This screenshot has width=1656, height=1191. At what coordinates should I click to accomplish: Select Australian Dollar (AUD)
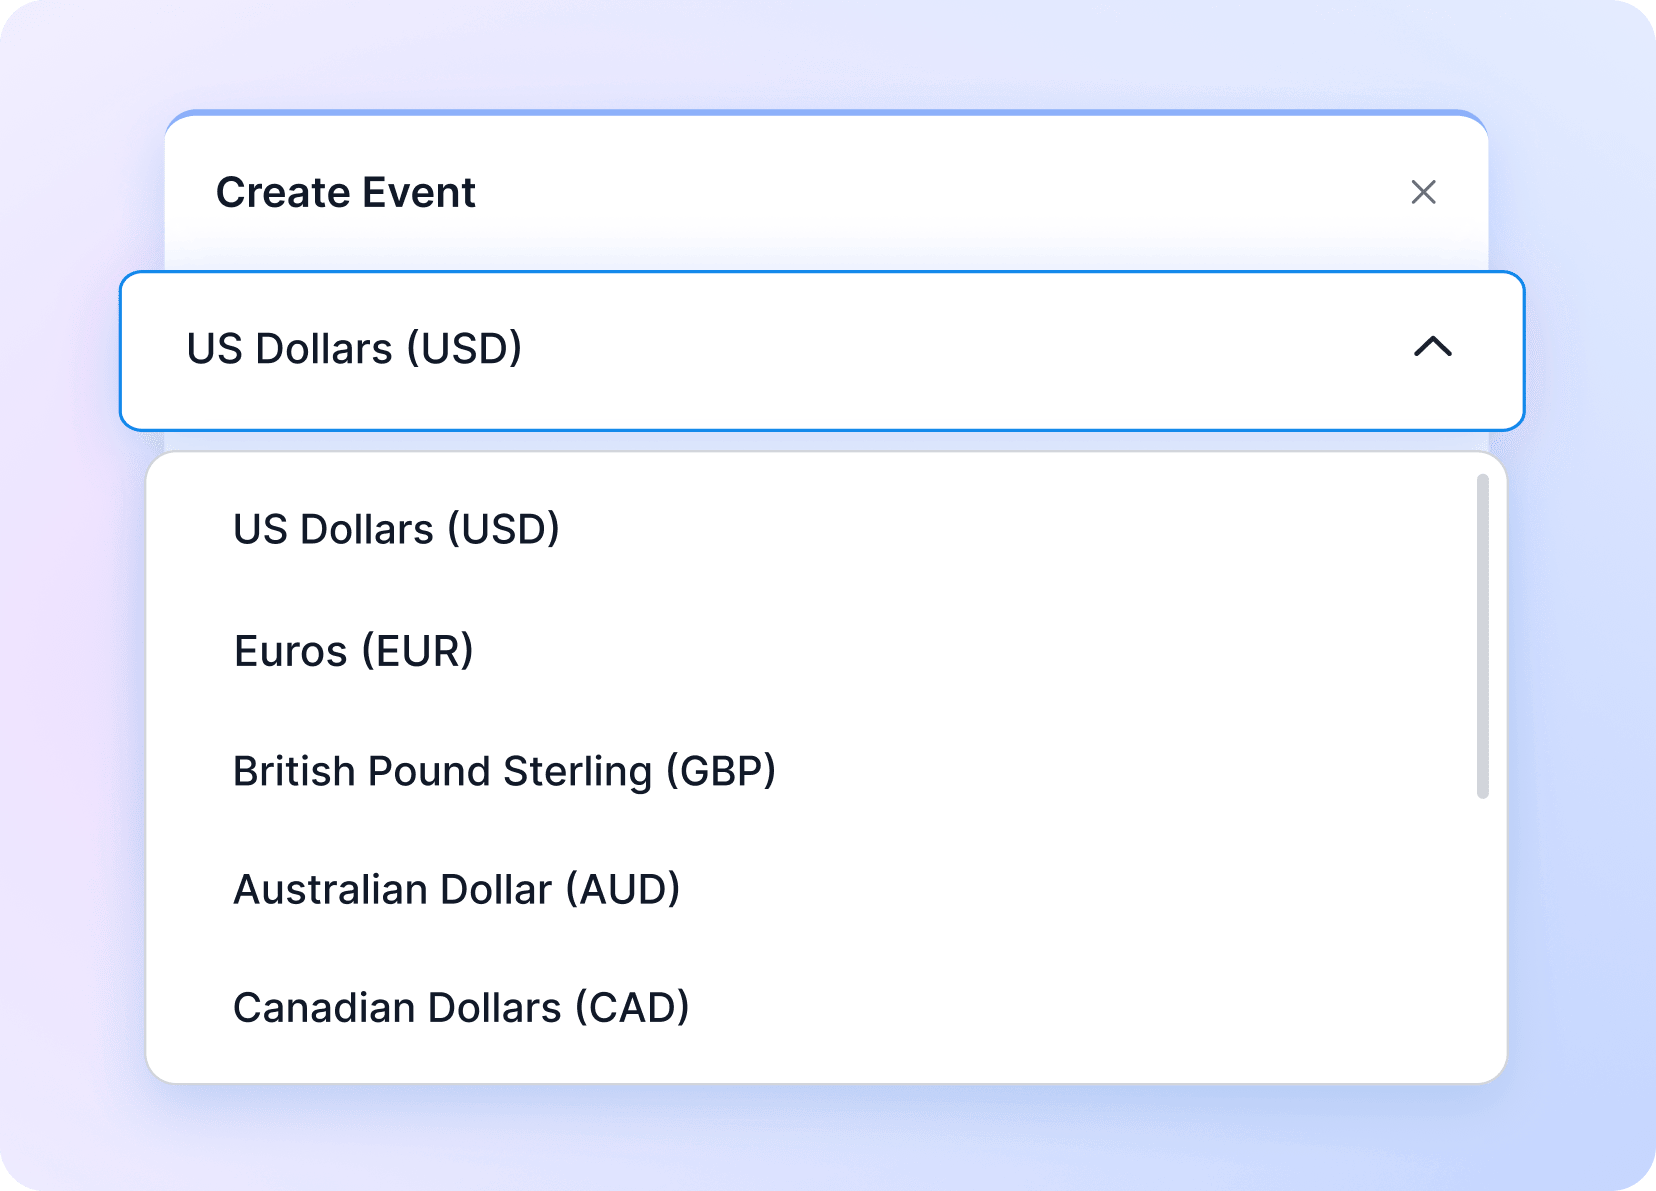point(457,889)
